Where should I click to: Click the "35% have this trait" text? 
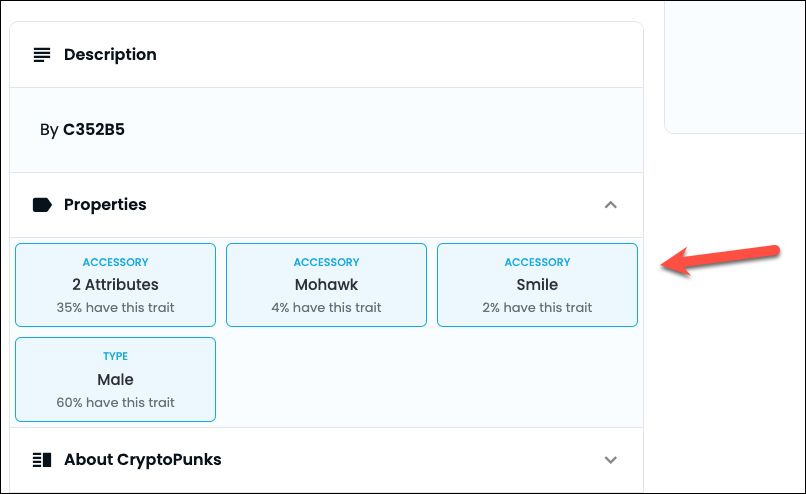pyautogui.click(x=115, y=308)
